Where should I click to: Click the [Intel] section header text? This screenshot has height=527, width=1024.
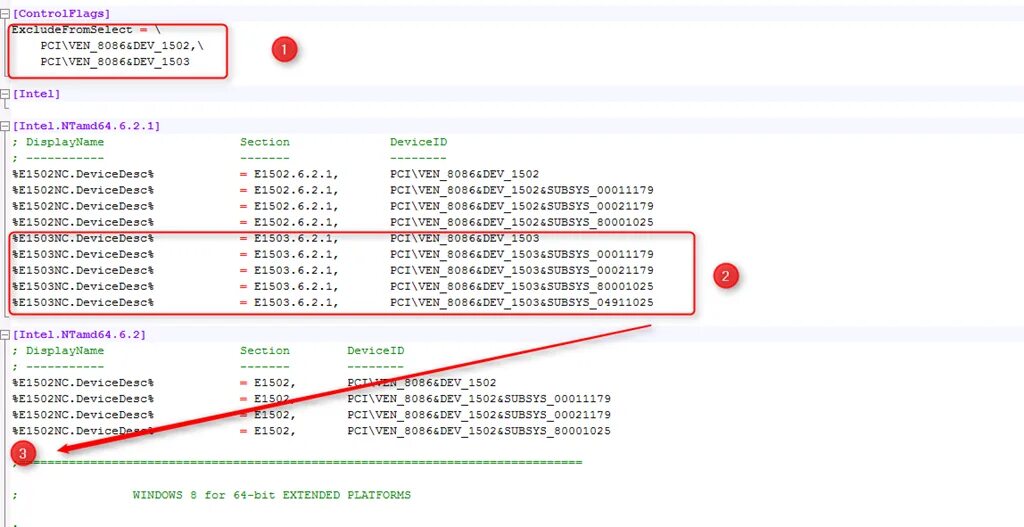pos(36,94)
